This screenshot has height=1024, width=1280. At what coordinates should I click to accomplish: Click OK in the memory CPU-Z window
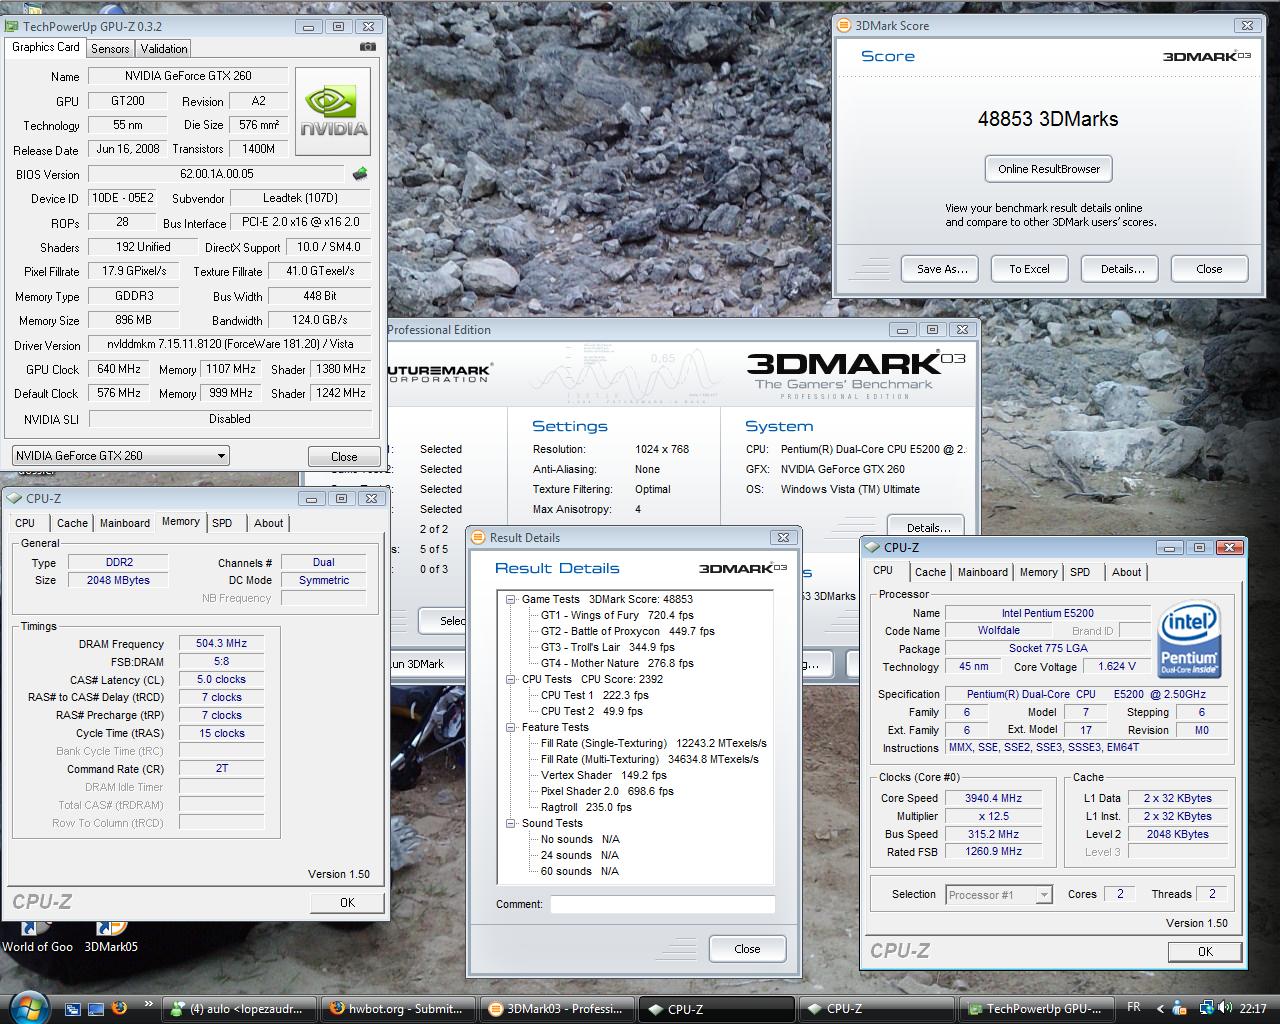click(347, 902)
